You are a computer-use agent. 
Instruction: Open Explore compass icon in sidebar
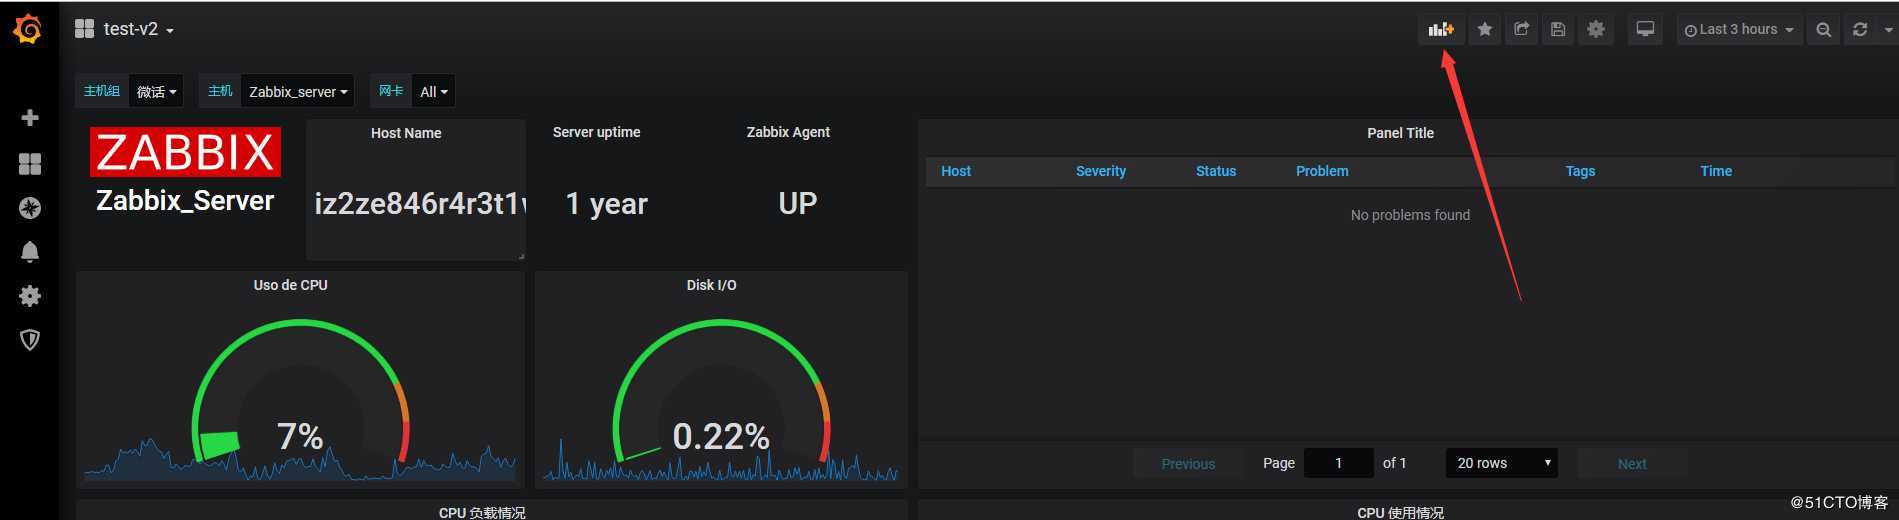(30, 208)
